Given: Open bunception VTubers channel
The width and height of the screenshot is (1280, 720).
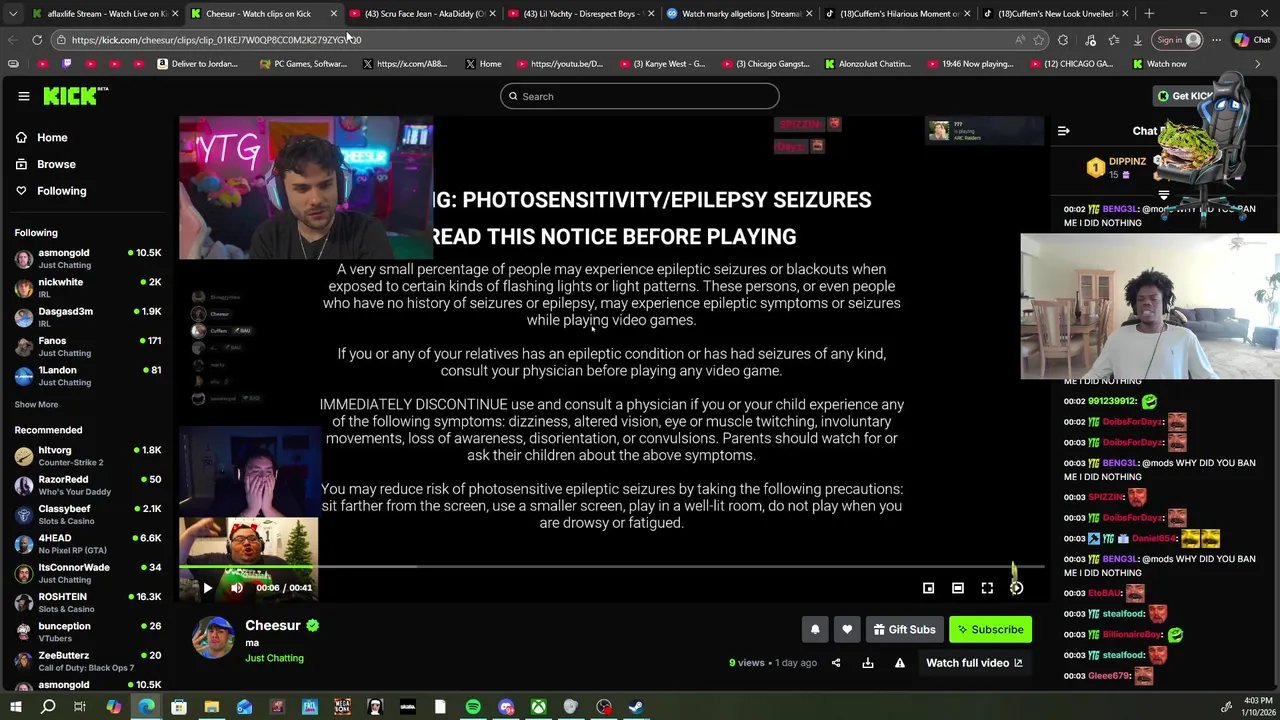Looking at the screenshot, I should click(87, 631).
